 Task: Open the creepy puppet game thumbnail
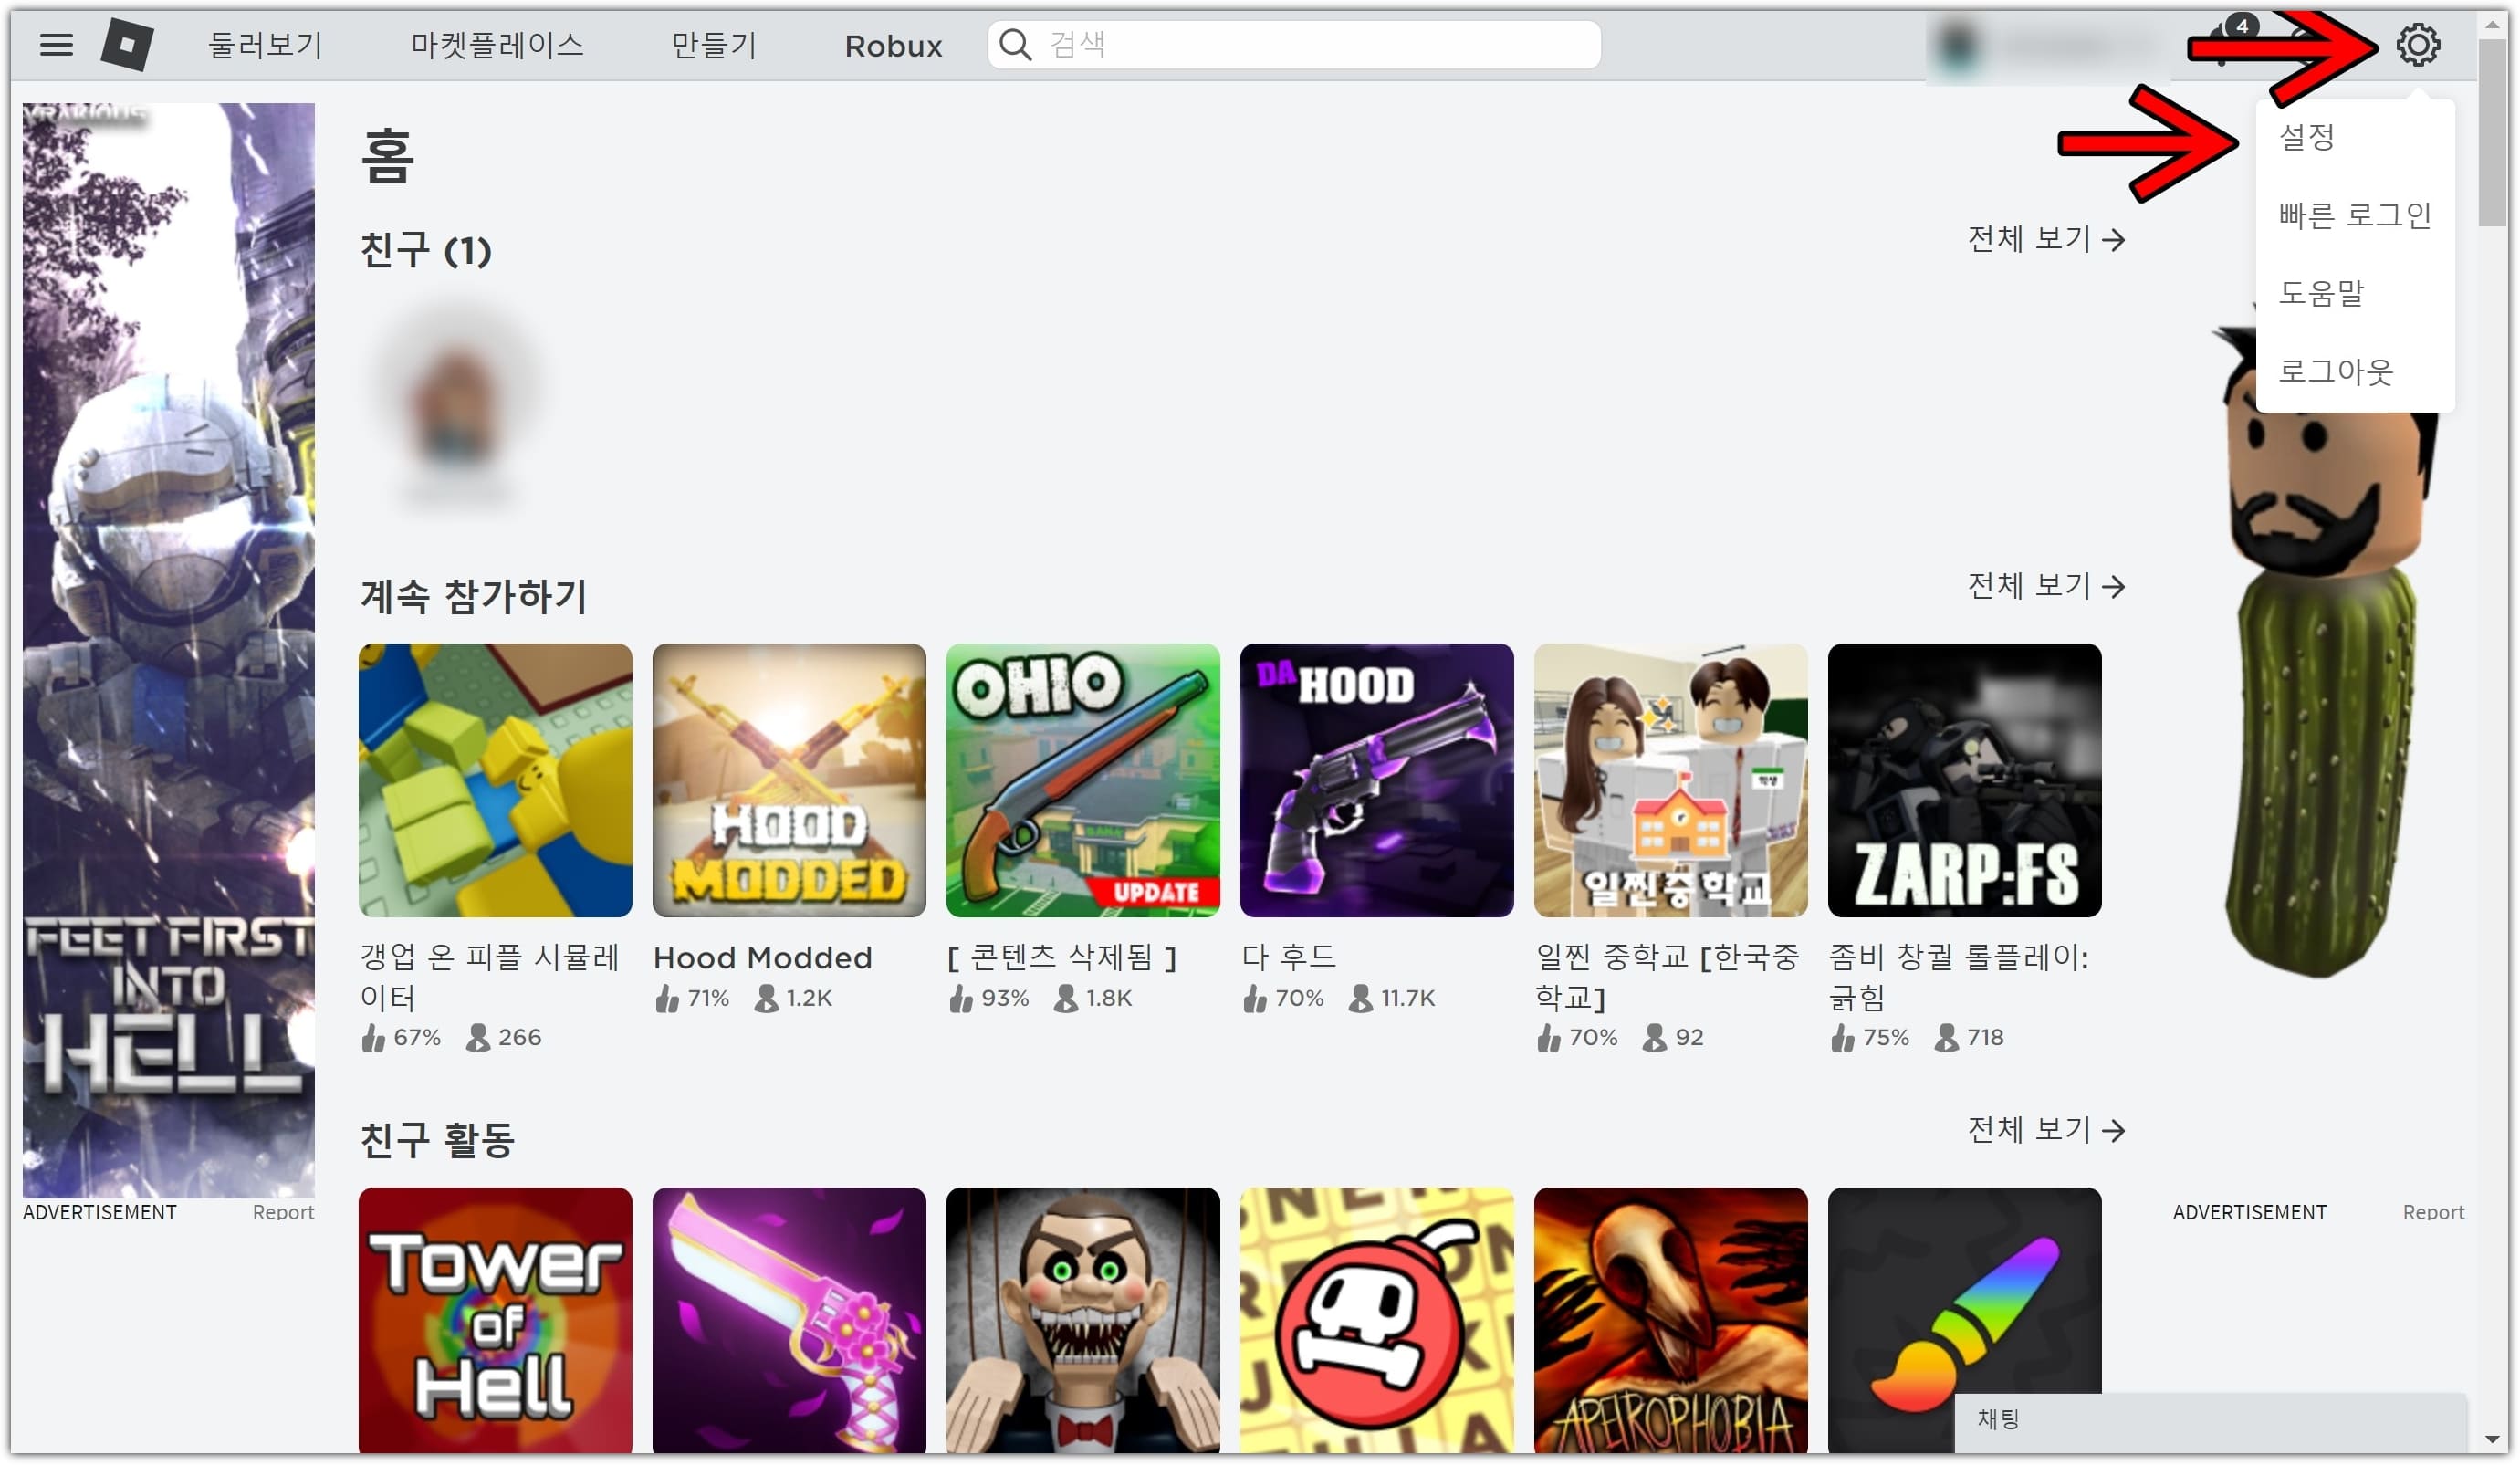1083,1320
